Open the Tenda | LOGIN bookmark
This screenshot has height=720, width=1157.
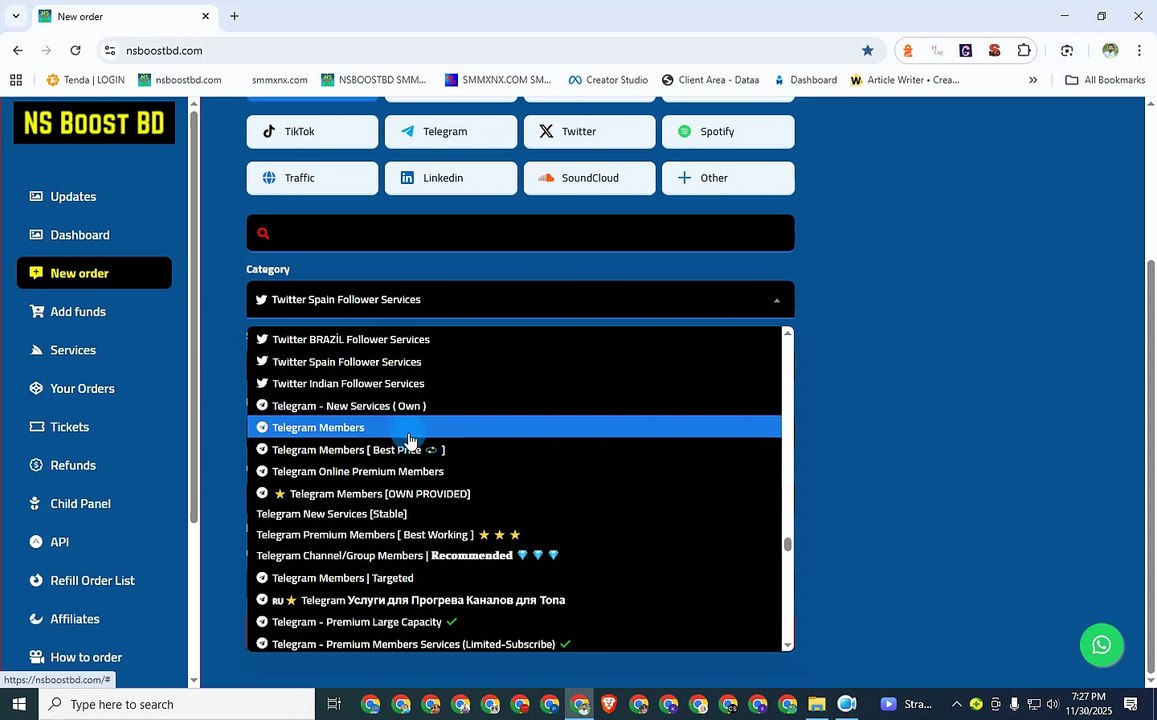coord(85,80)
